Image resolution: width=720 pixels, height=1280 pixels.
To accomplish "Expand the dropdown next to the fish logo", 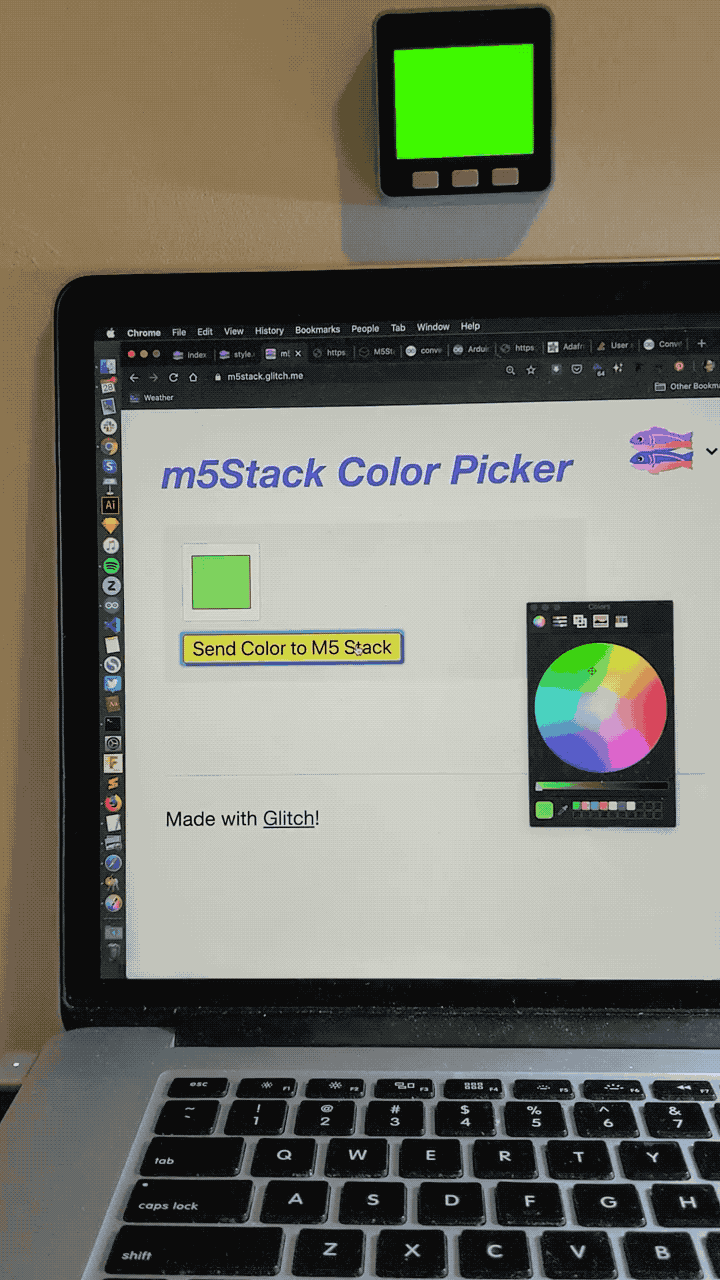I will [x=711, y=451].
